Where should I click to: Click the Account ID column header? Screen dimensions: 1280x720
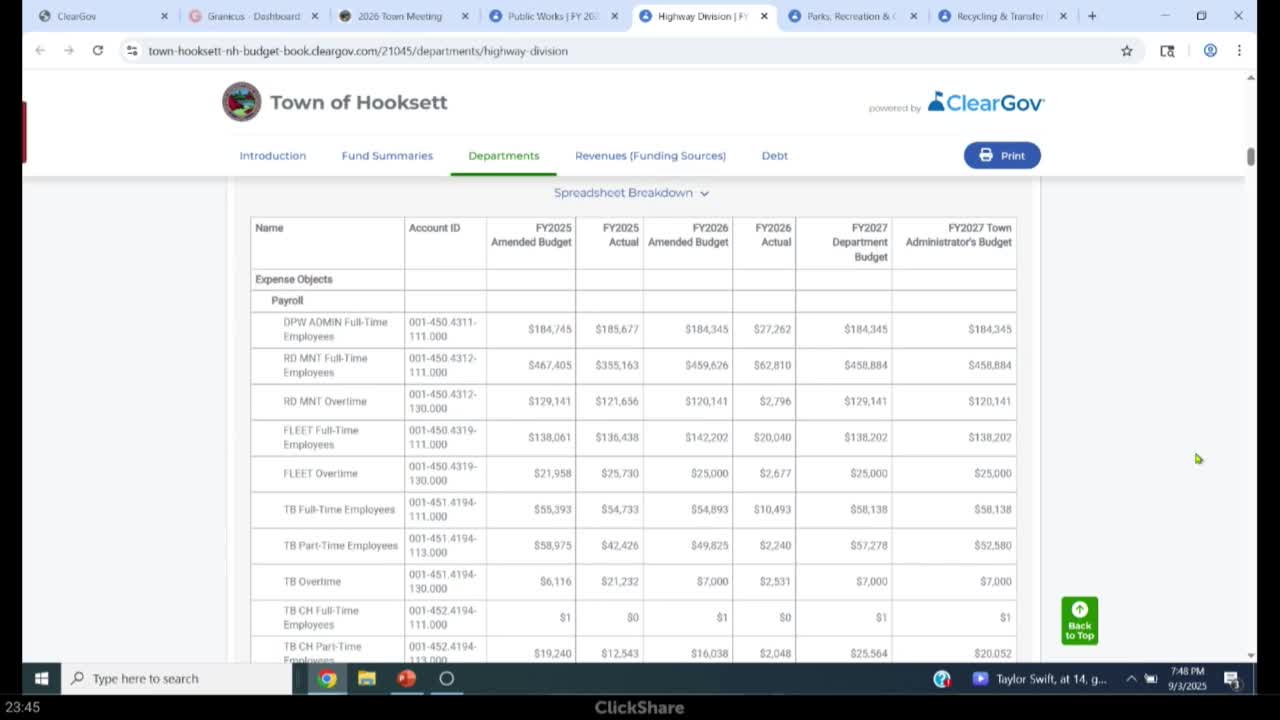[434, 228]
